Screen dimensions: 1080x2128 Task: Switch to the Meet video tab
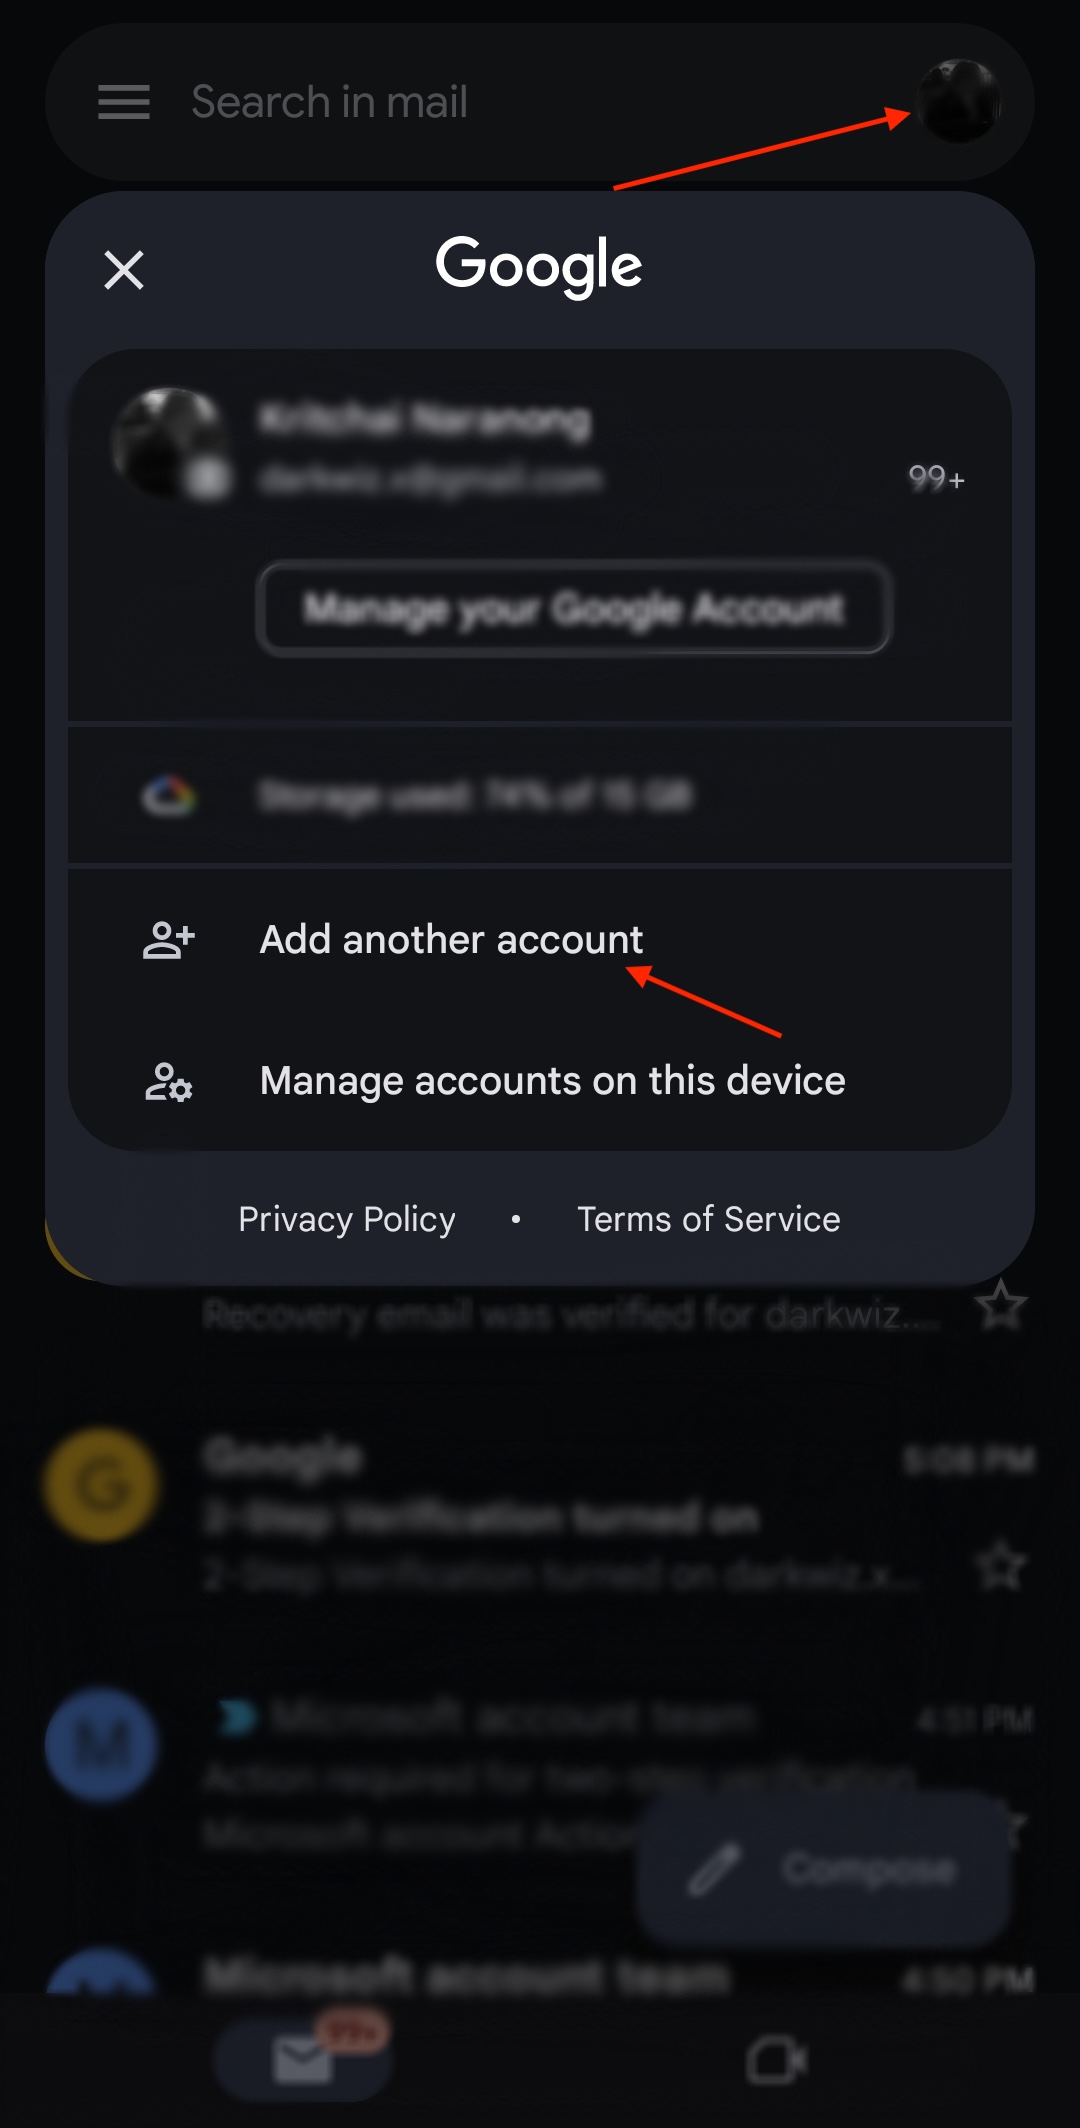point(776,2060)
